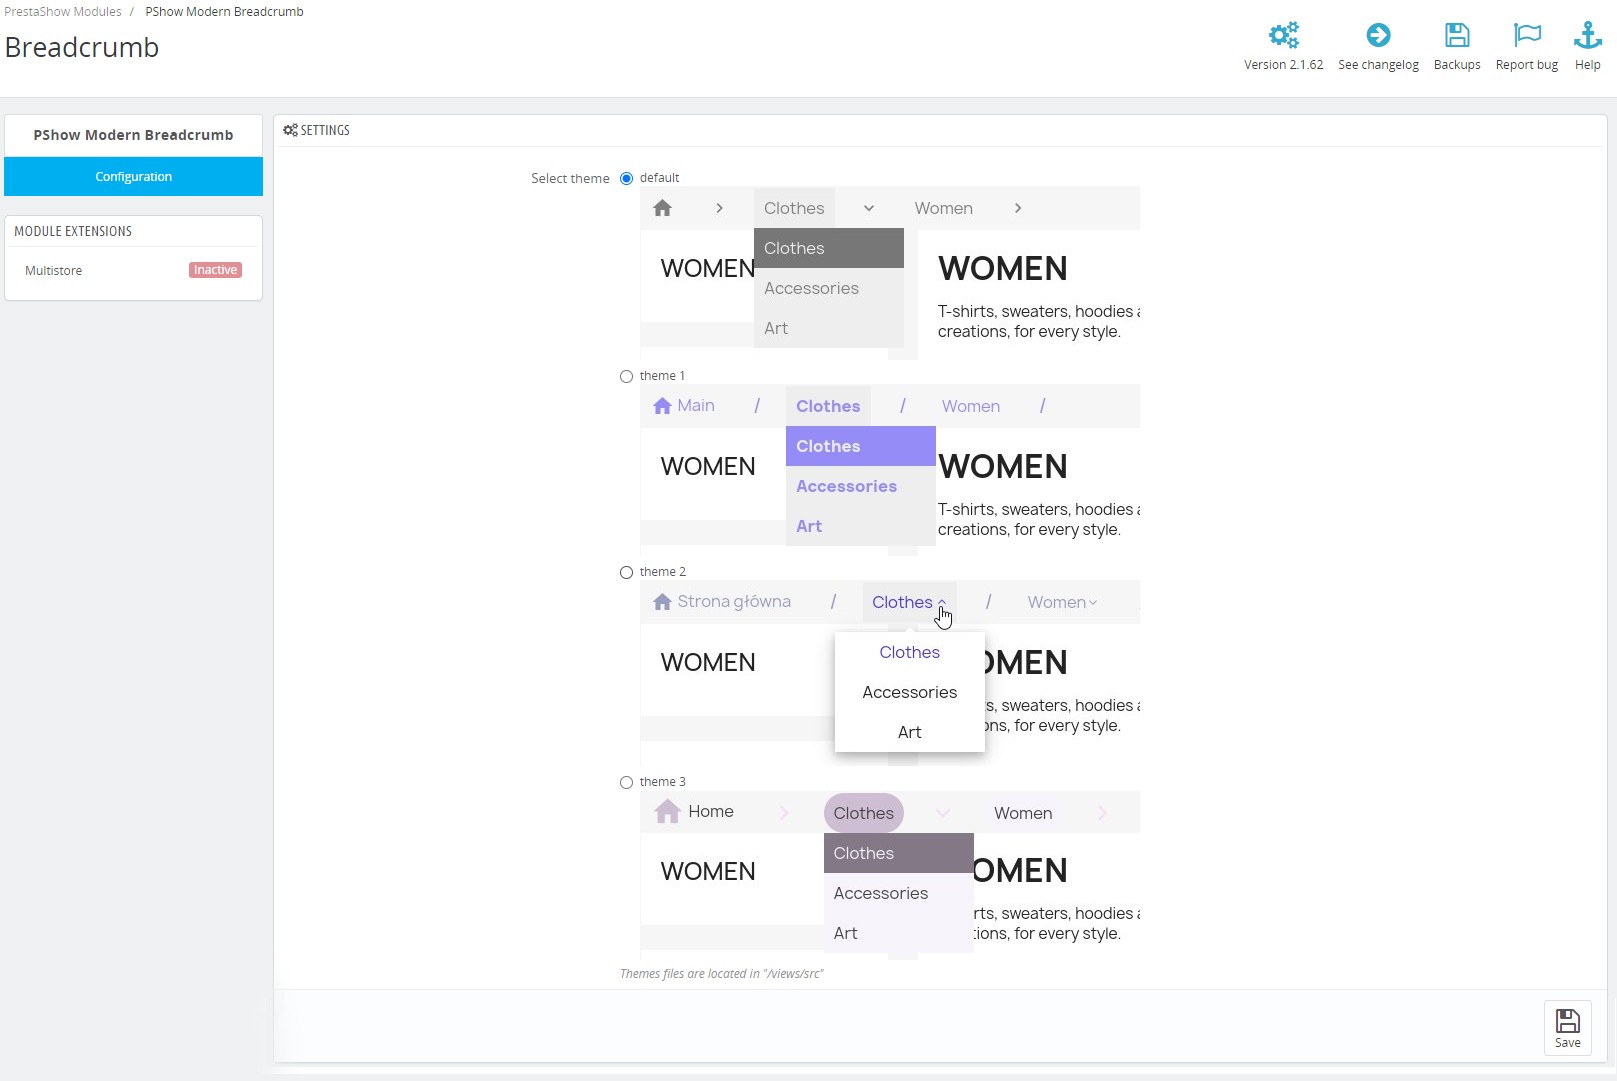Expand Women dropdown in theme 2 preview

click(x=1093, y=602)
